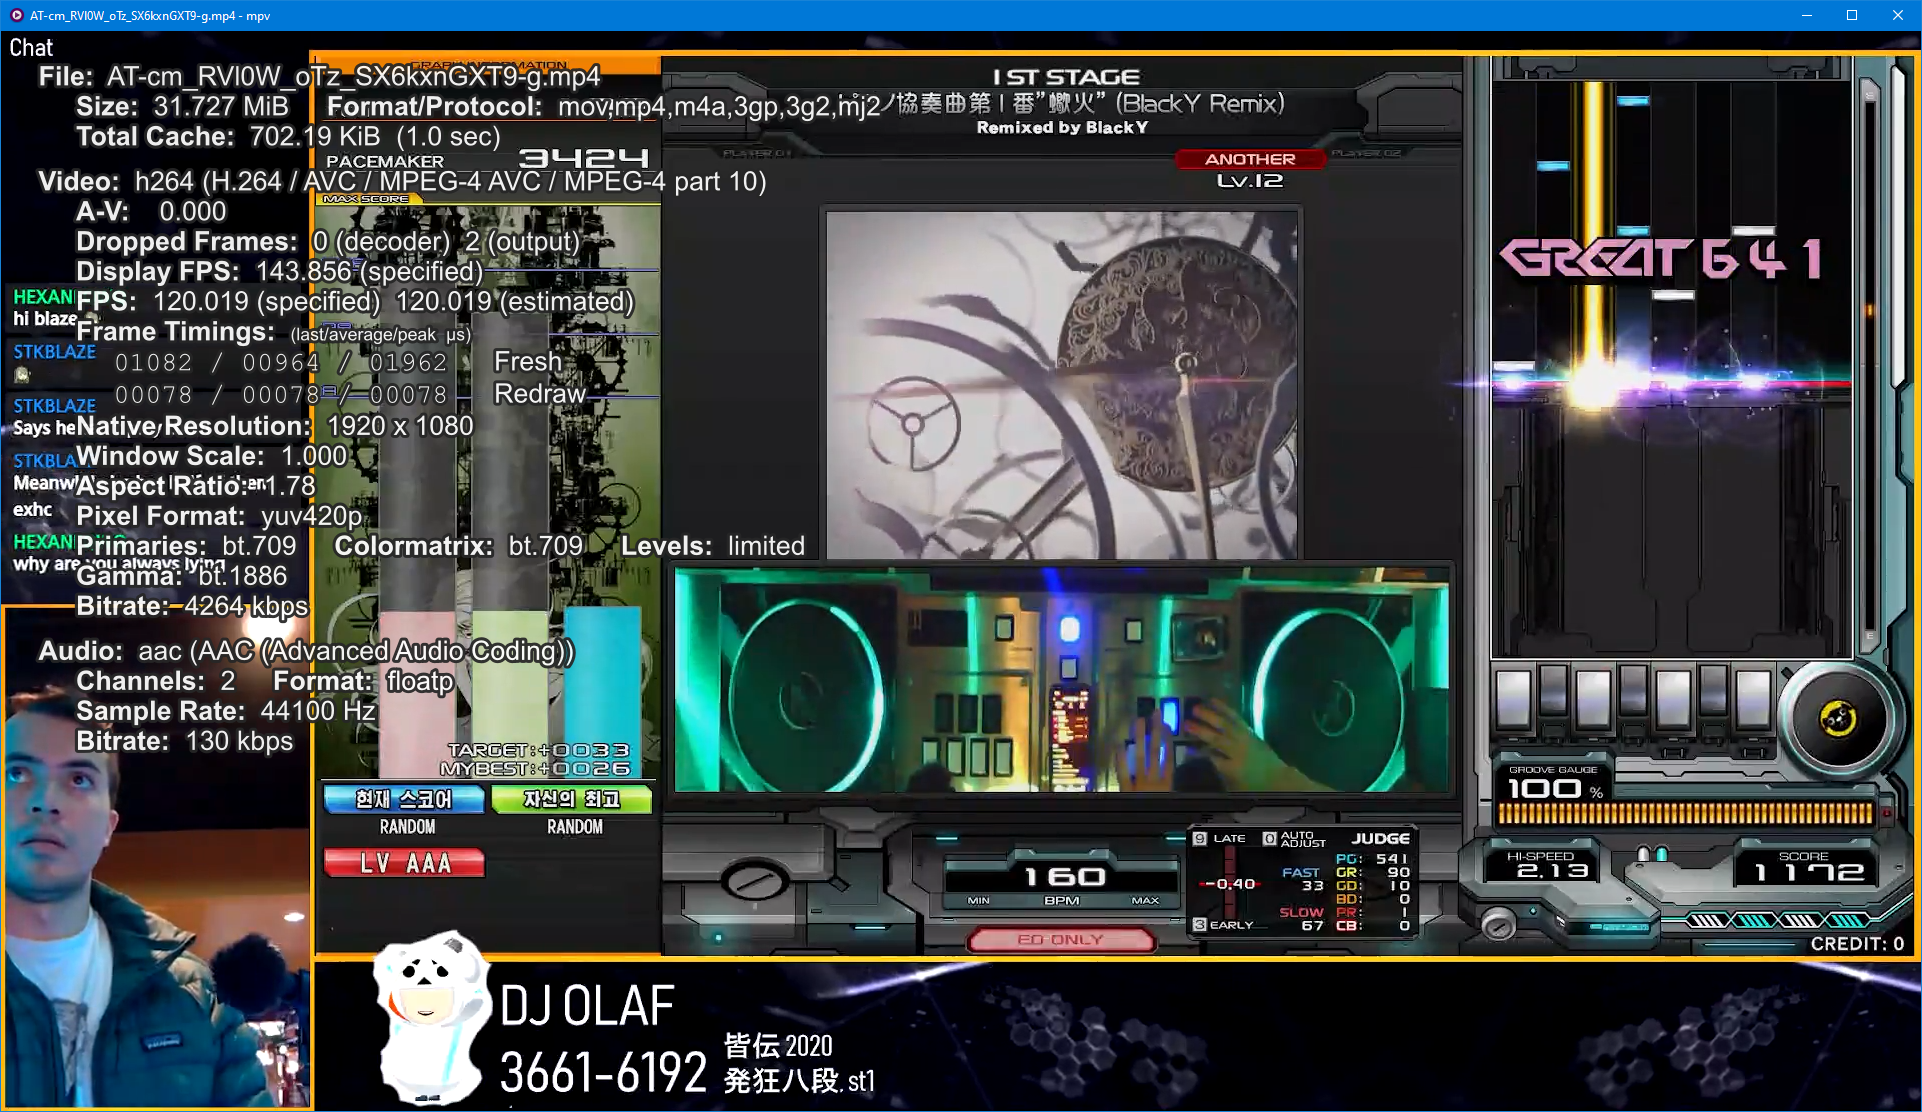Click the MYBEST: +0026 text
This screenshot has height=1112, width=1922.
tap(535, 768)
